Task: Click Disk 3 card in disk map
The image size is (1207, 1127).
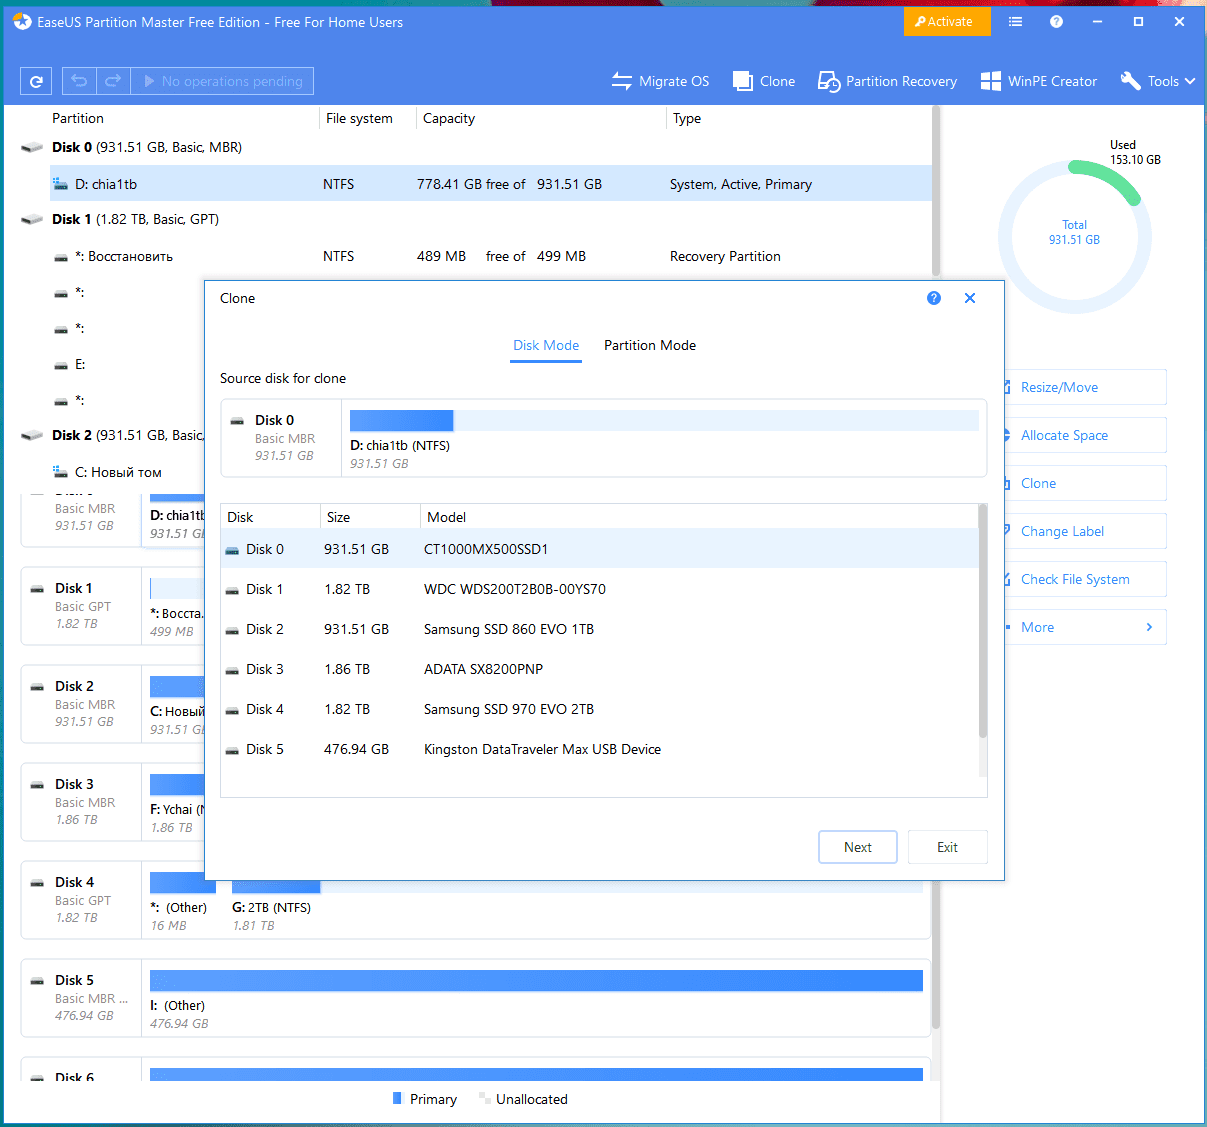Action: pos(81,802)
